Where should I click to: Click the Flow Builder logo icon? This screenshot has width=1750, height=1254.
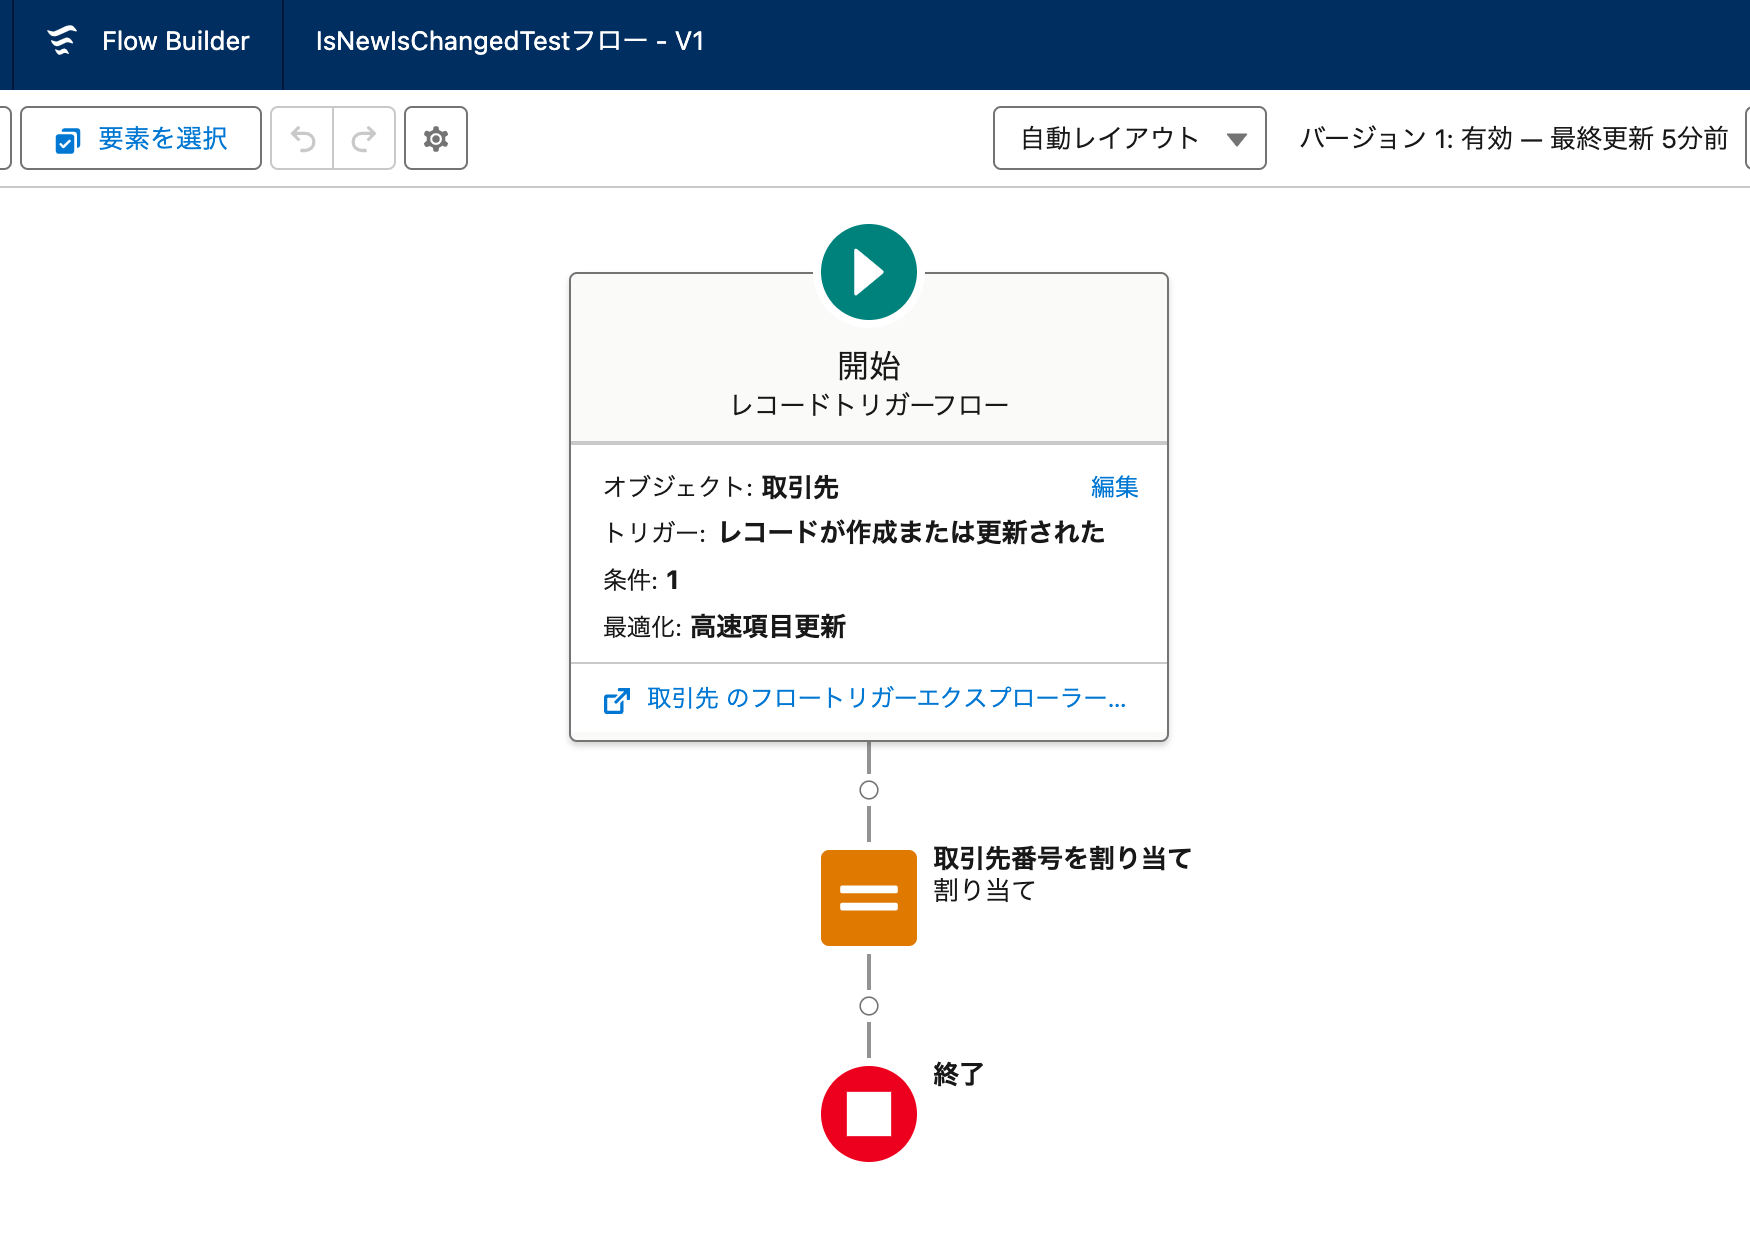[x=61, y=41]
